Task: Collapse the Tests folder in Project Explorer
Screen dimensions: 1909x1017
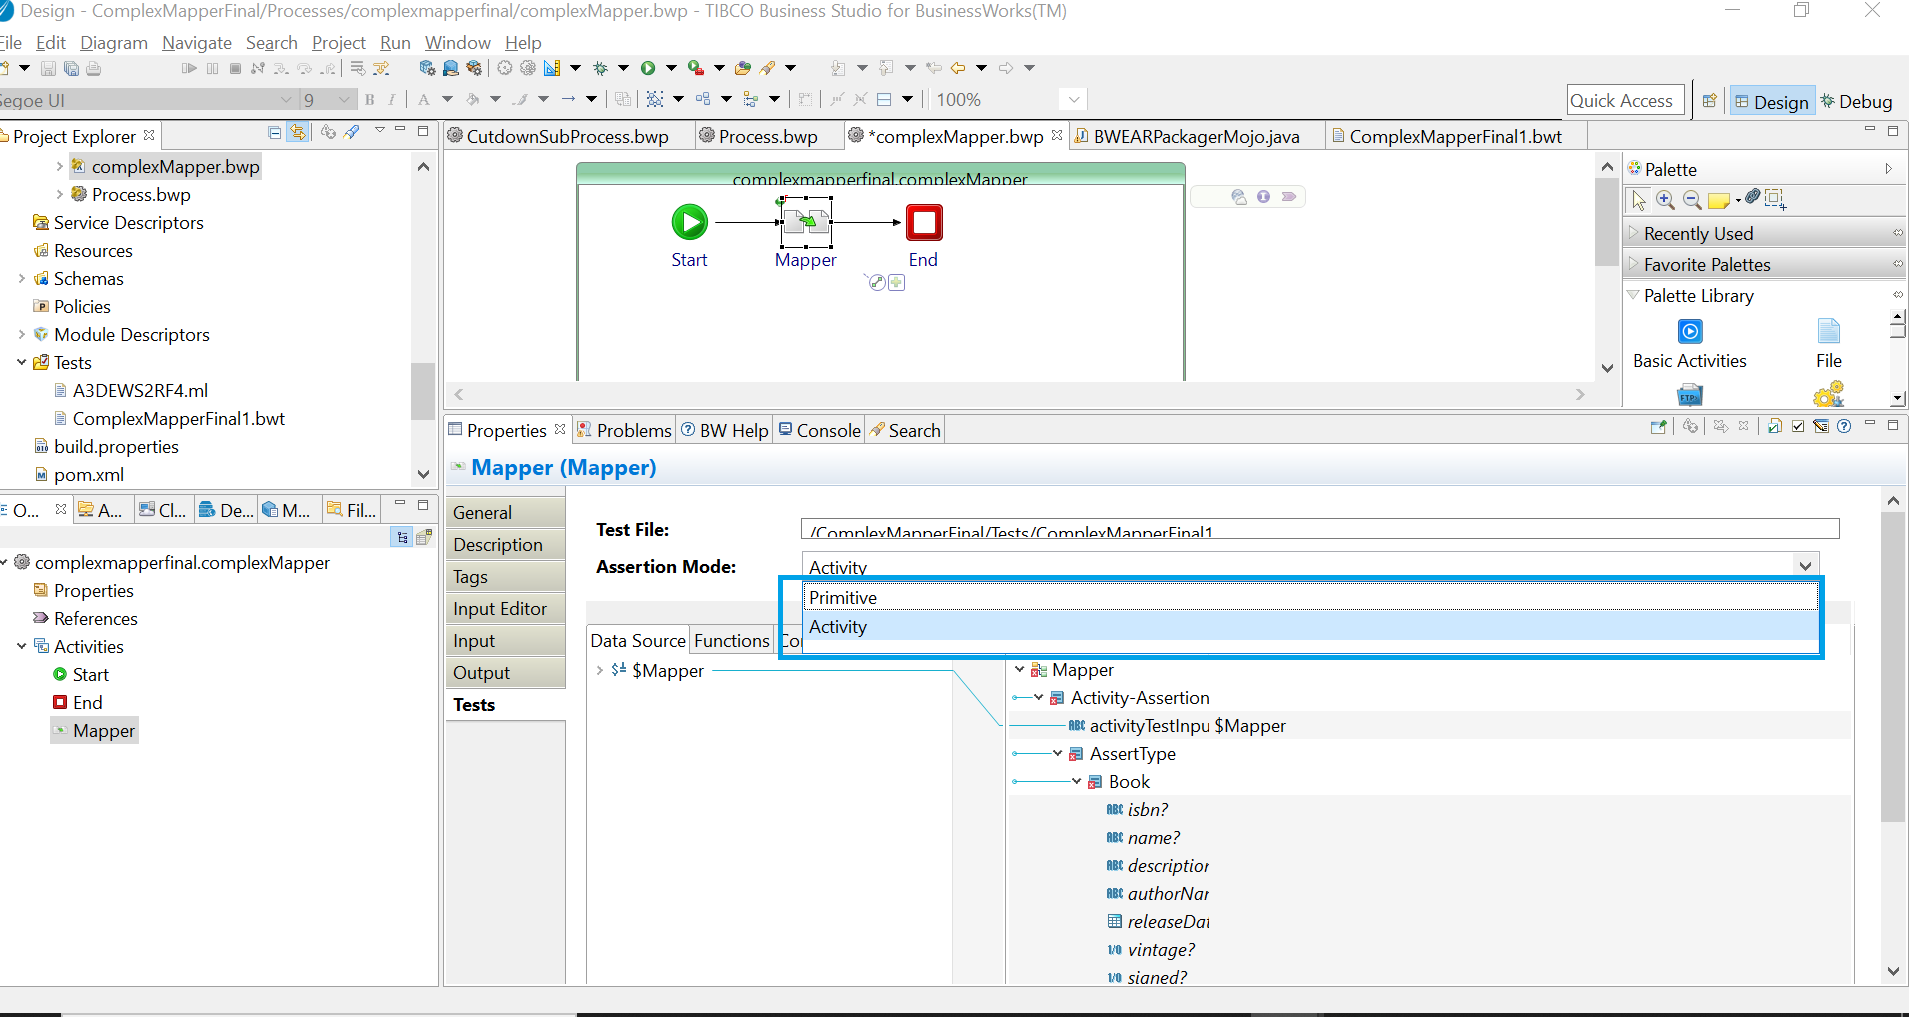Action: coord(21,362)
